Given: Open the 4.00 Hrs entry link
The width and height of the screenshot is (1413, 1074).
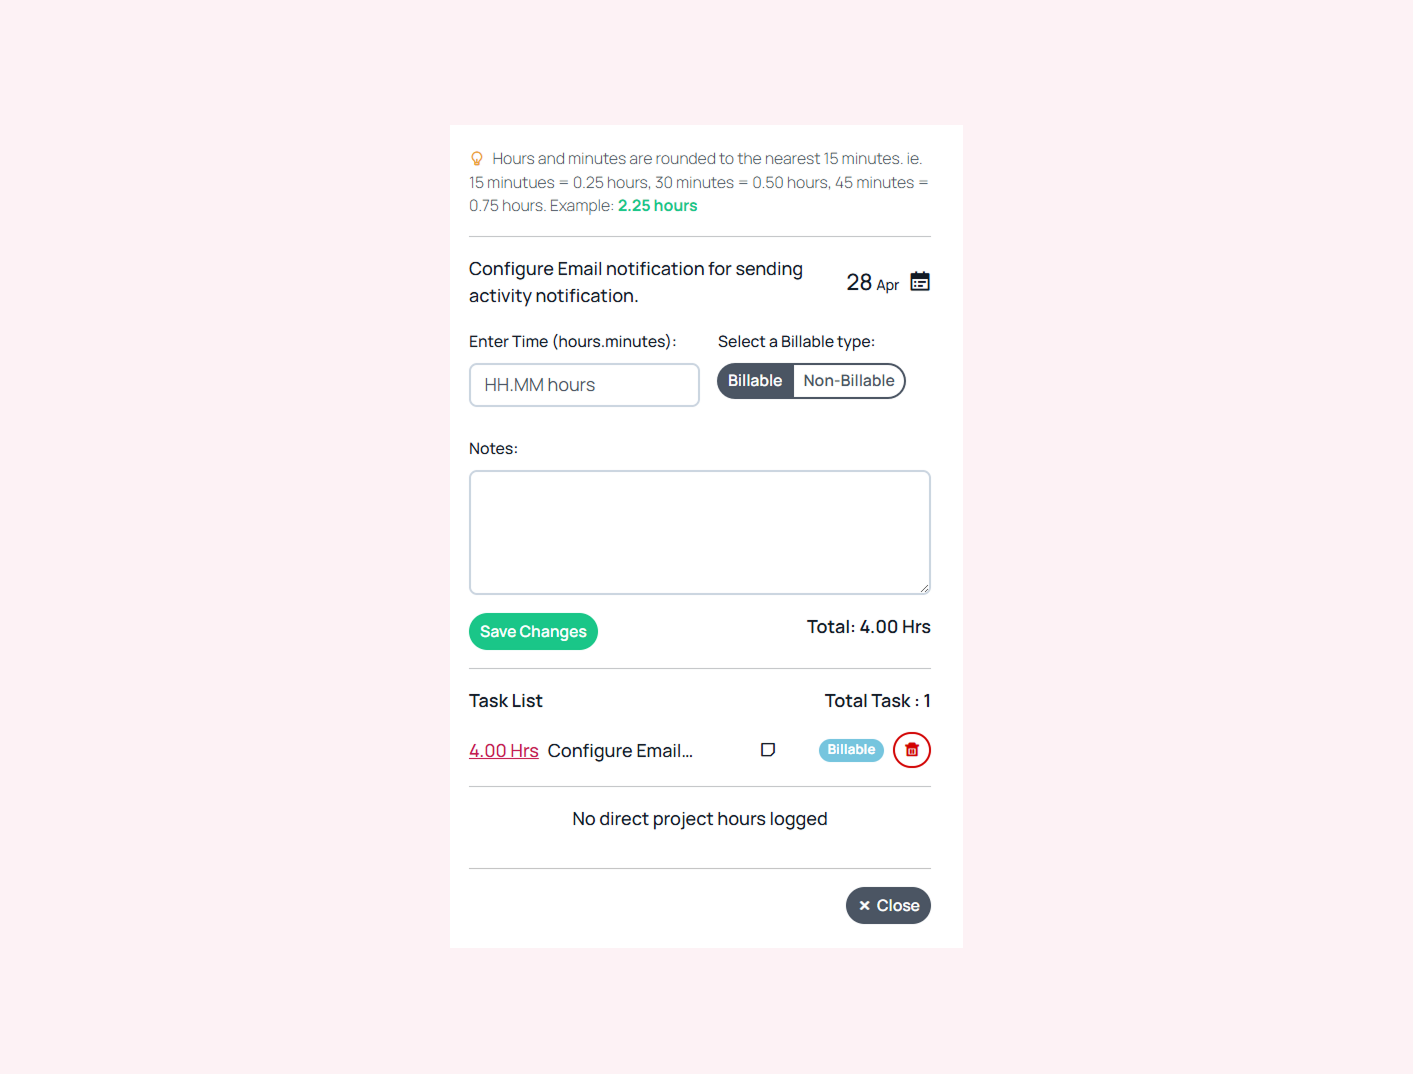Looking at the screenshot, I should 504,751.
